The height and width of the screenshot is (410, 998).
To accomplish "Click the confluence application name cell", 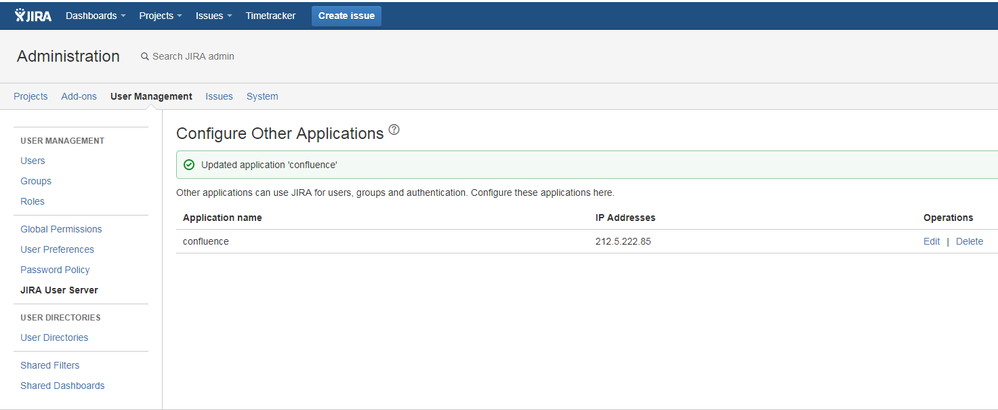I will [206, 242].
